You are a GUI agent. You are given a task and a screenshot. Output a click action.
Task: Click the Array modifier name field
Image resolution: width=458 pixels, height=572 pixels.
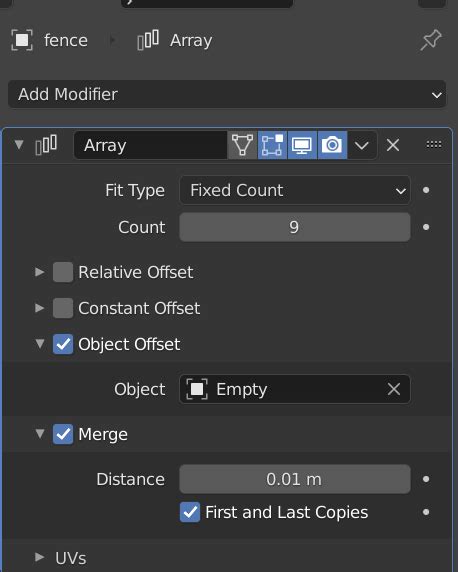click(x=150, y=145)
